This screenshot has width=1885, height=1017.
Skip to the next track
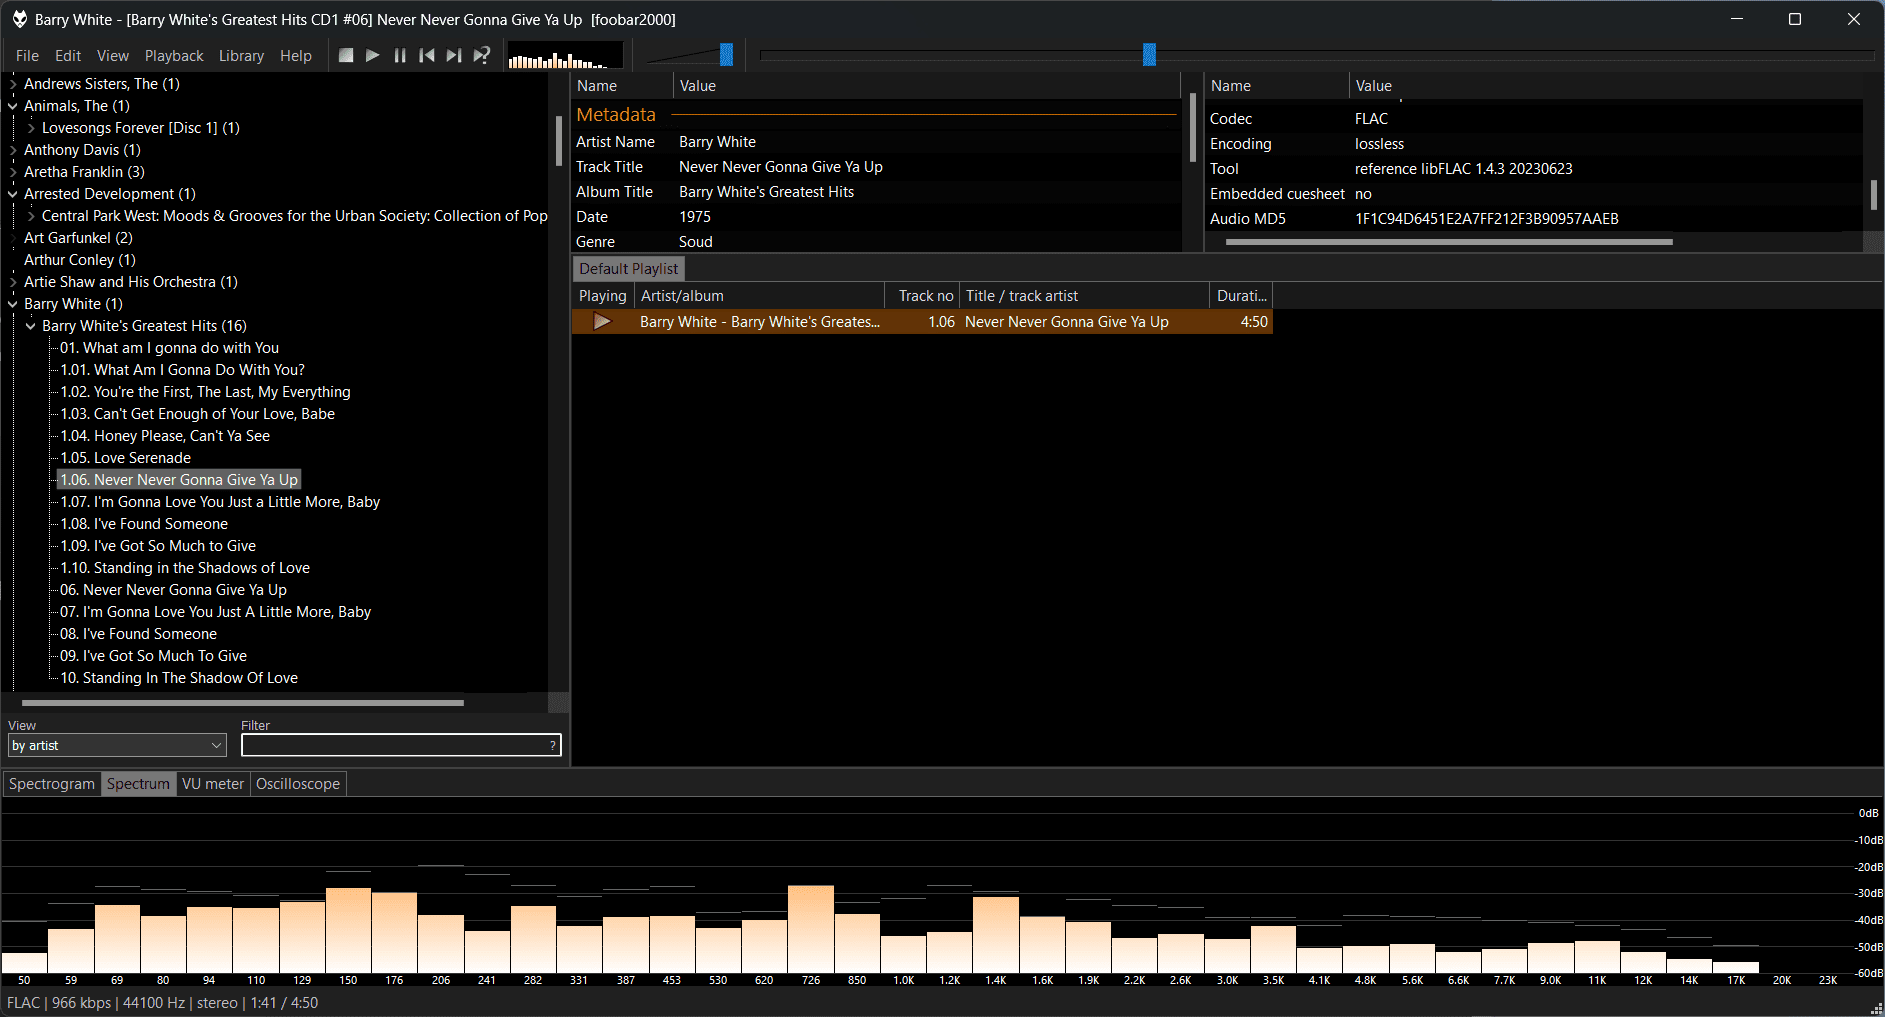pos(454,55)
